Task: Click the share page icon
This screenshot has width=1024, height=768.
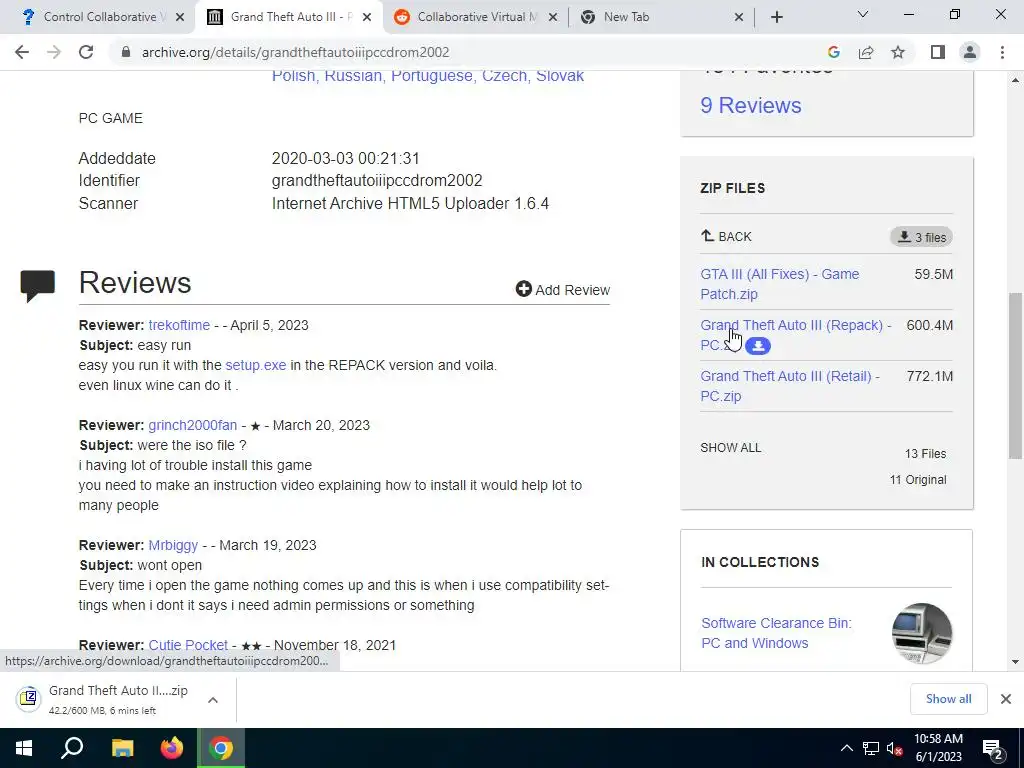Action: (x=866, y=52)
